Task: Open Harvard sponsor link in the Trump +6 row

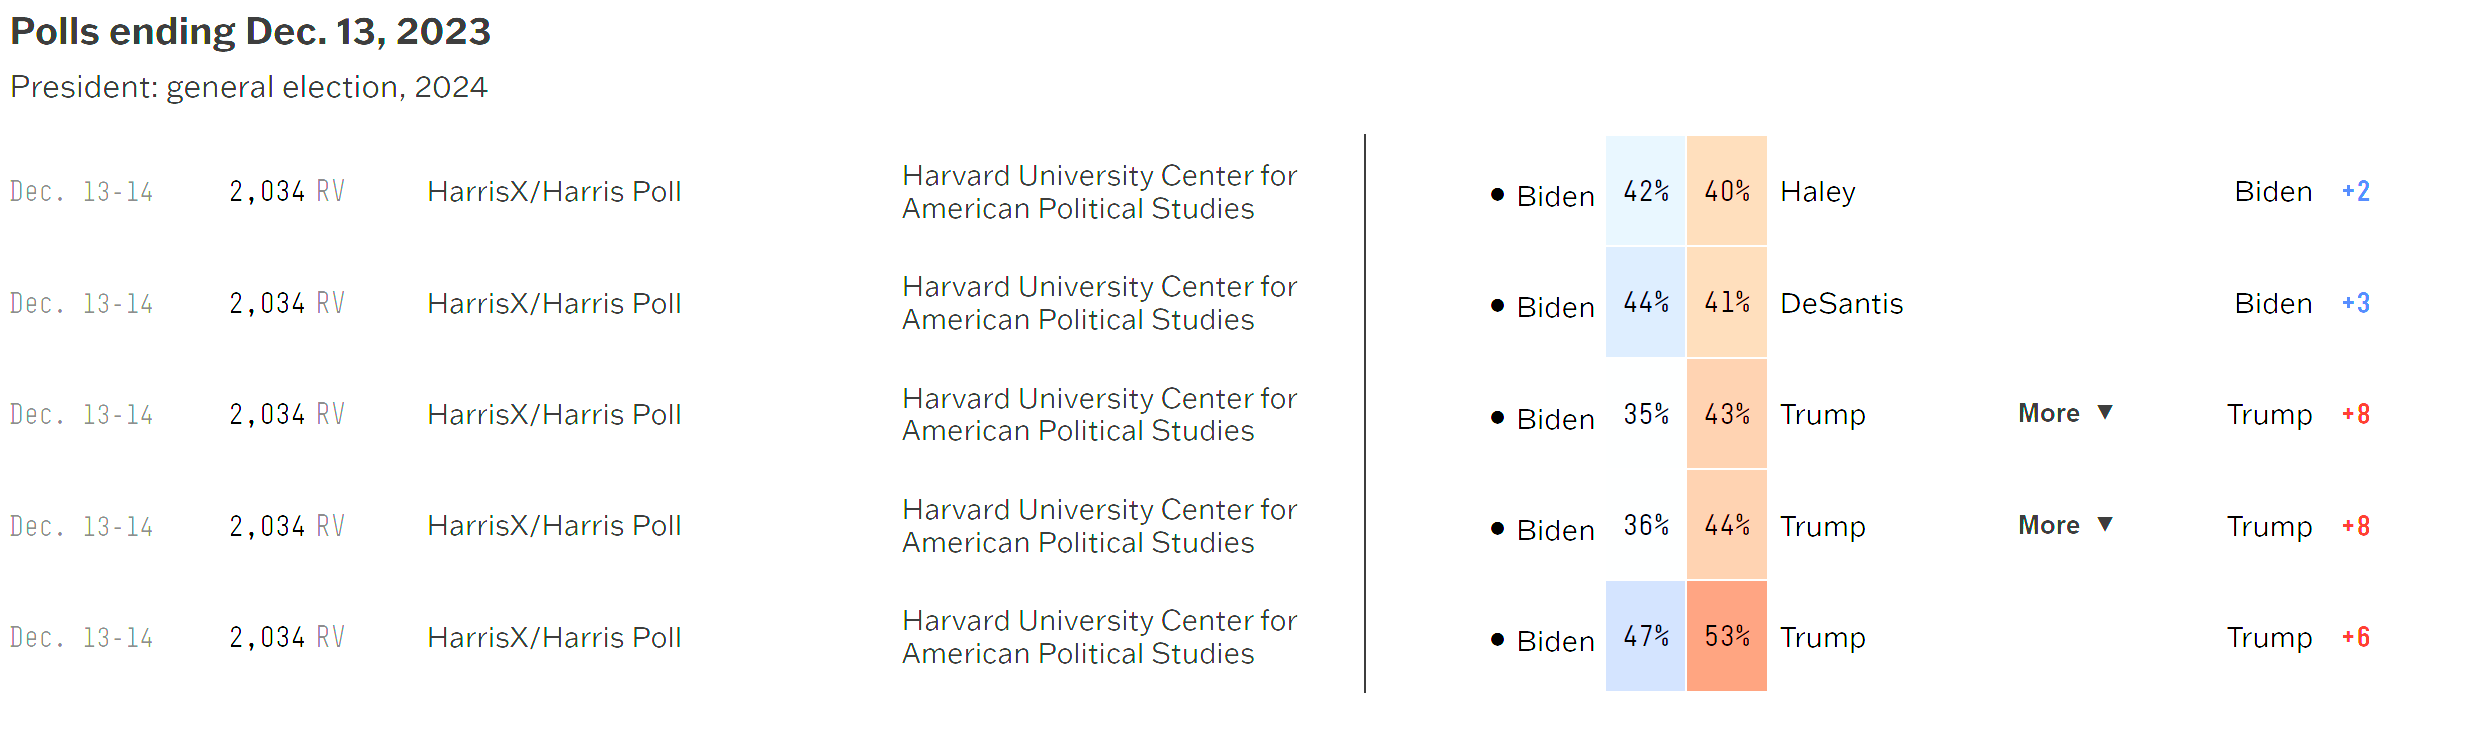Action: (x=1099, y=637)
